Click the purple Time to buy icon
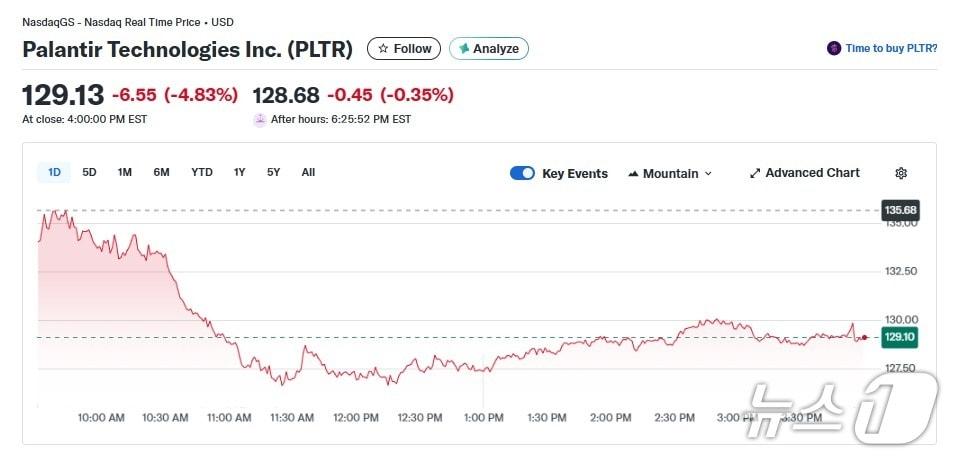The width and height of the screenshot is (953, 459). pos(834,48)
